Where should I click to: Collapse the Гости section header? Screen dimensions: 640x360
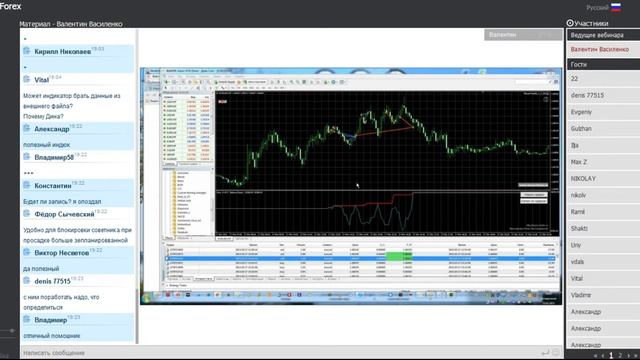click(603, 64)
